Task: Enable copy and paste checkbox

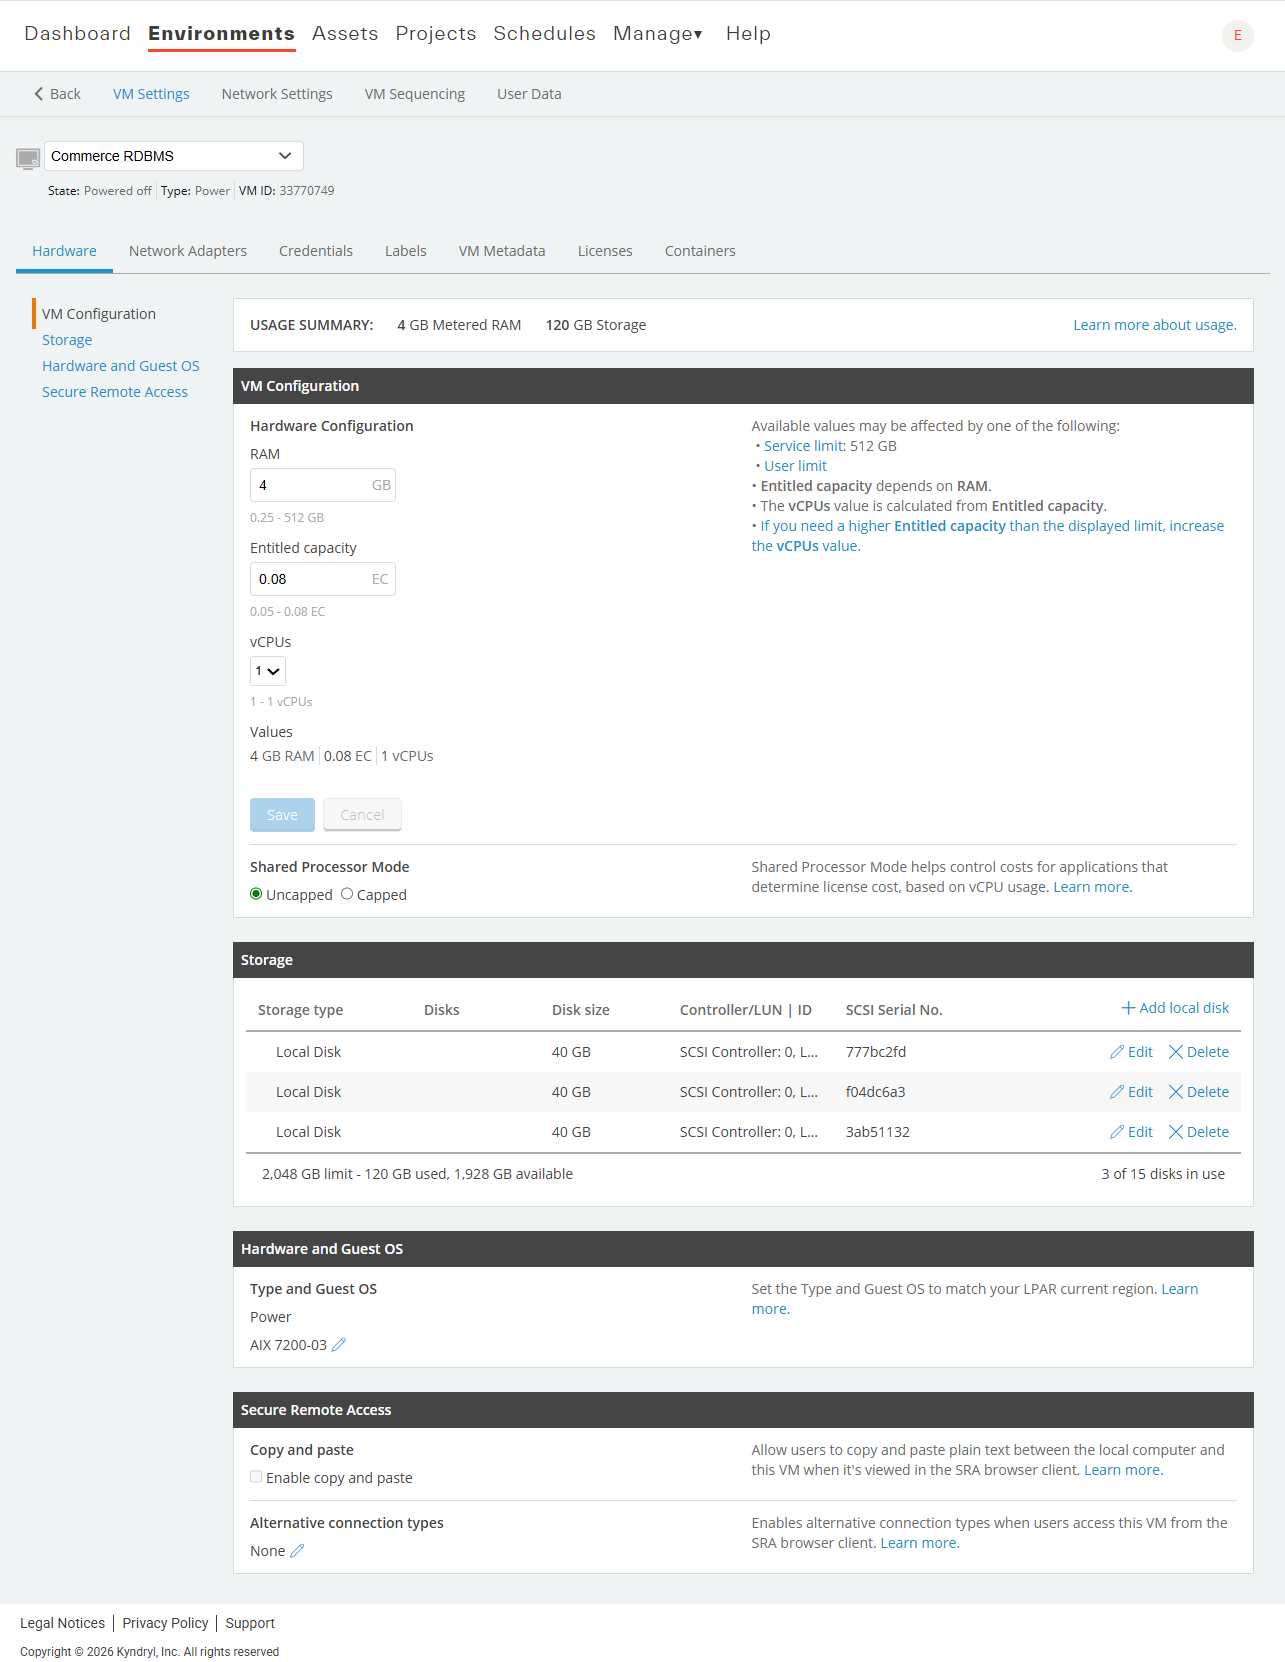Action: (x=256, y=1477)
